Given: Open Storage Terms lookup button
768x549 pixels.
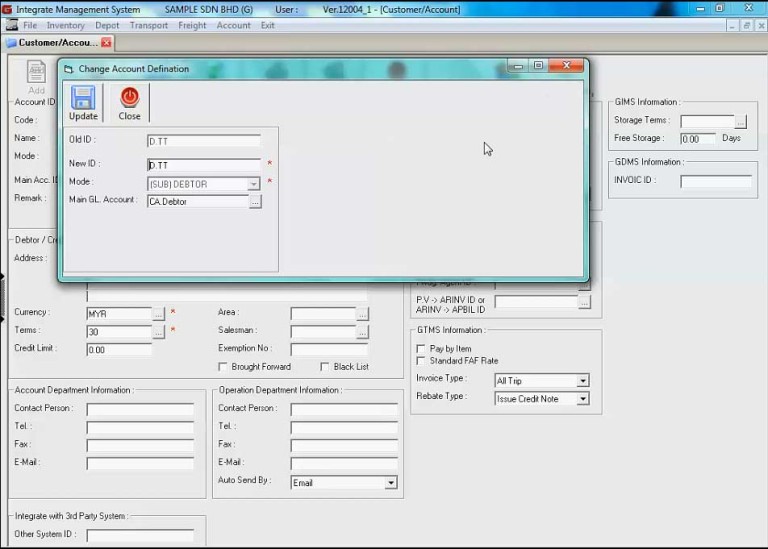Looking at the screenshot, I should tap(741, 121).
